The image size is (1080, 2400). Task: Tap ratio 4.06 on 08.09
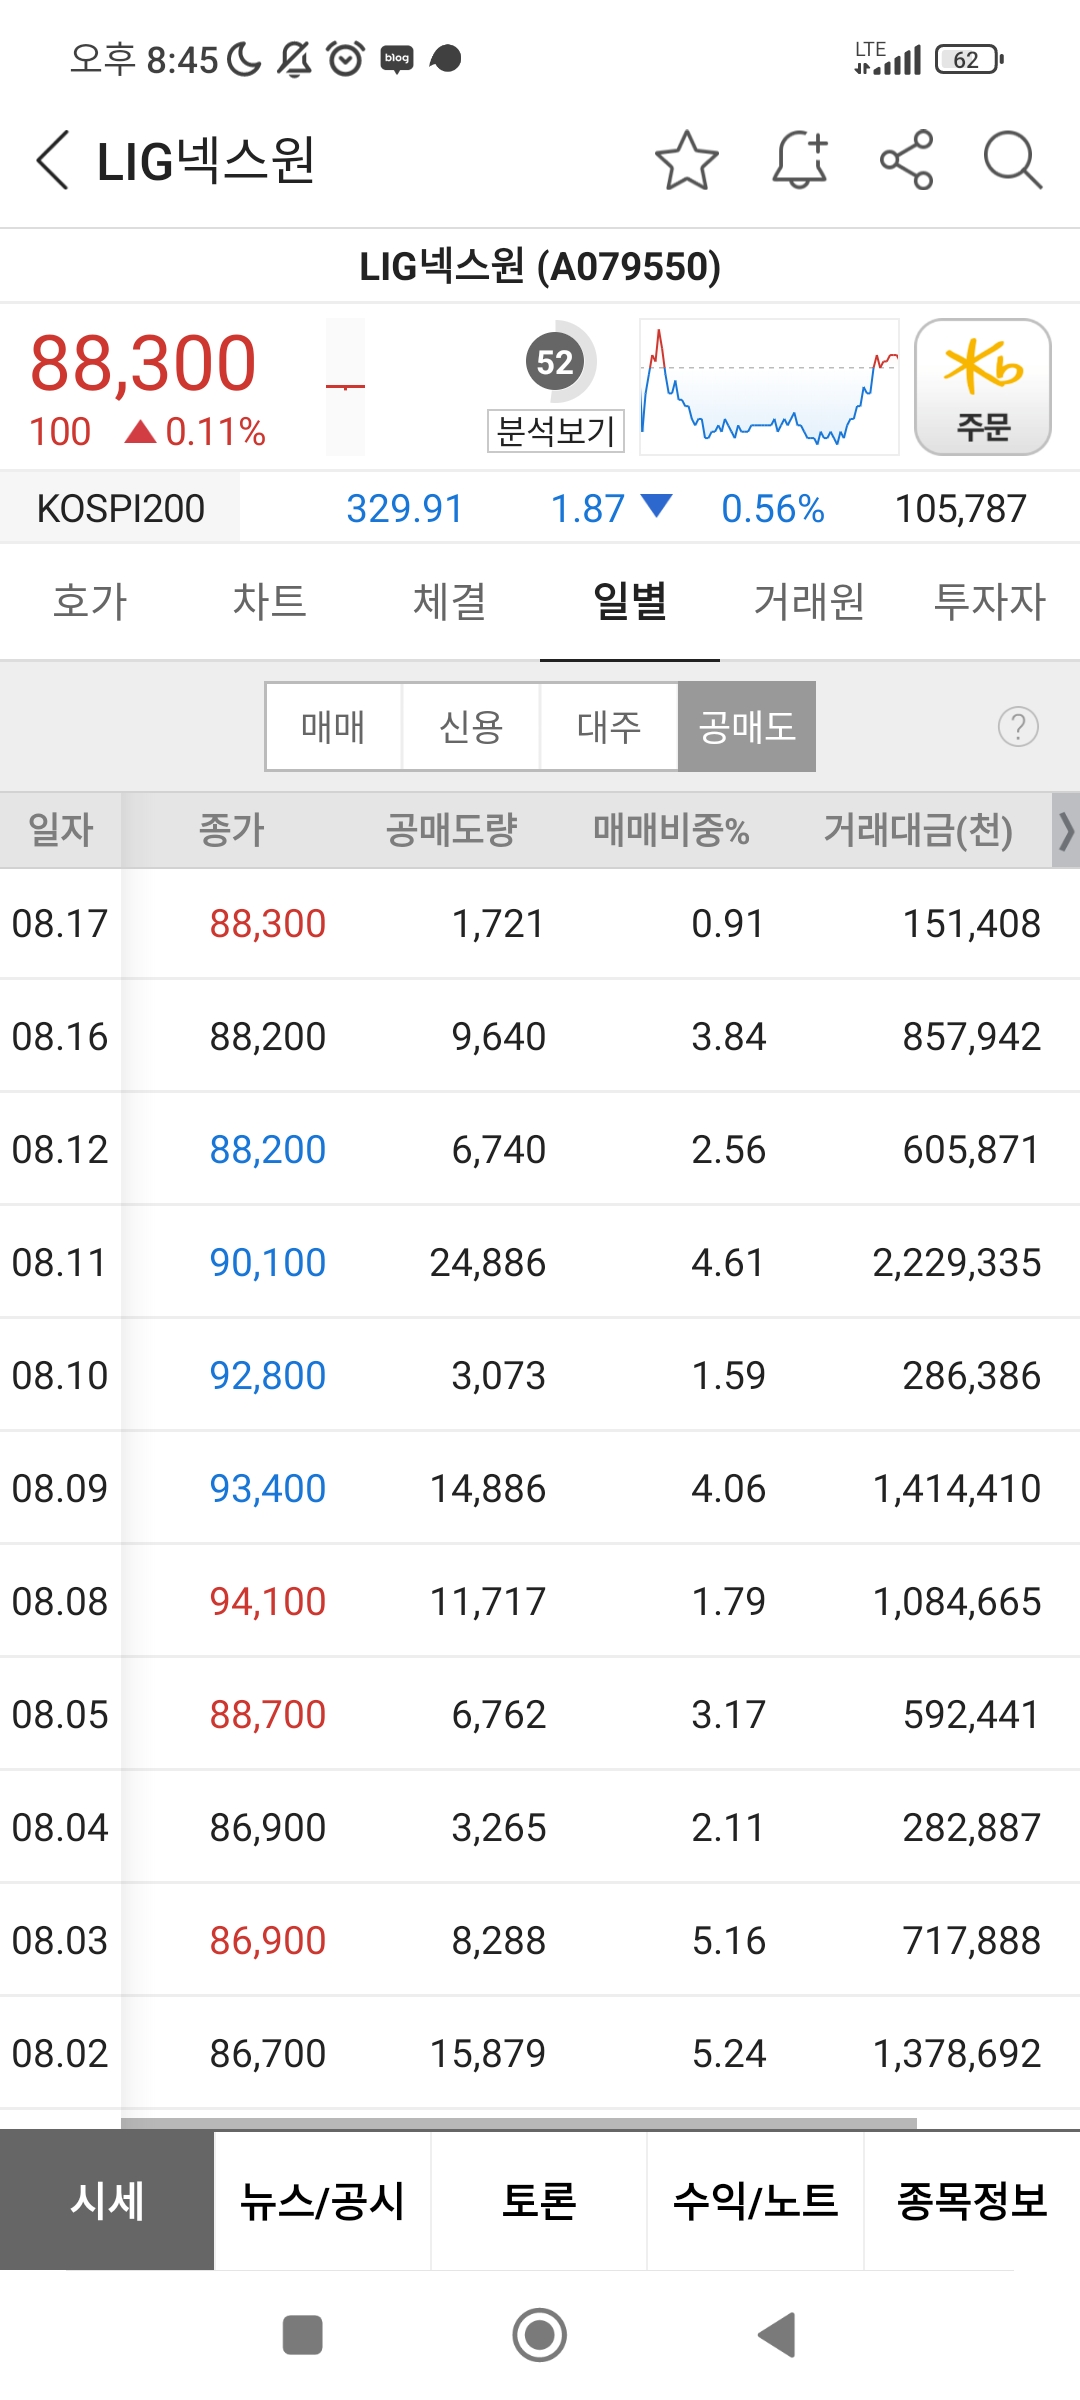pyautogui.click(x=728, y=1488)
